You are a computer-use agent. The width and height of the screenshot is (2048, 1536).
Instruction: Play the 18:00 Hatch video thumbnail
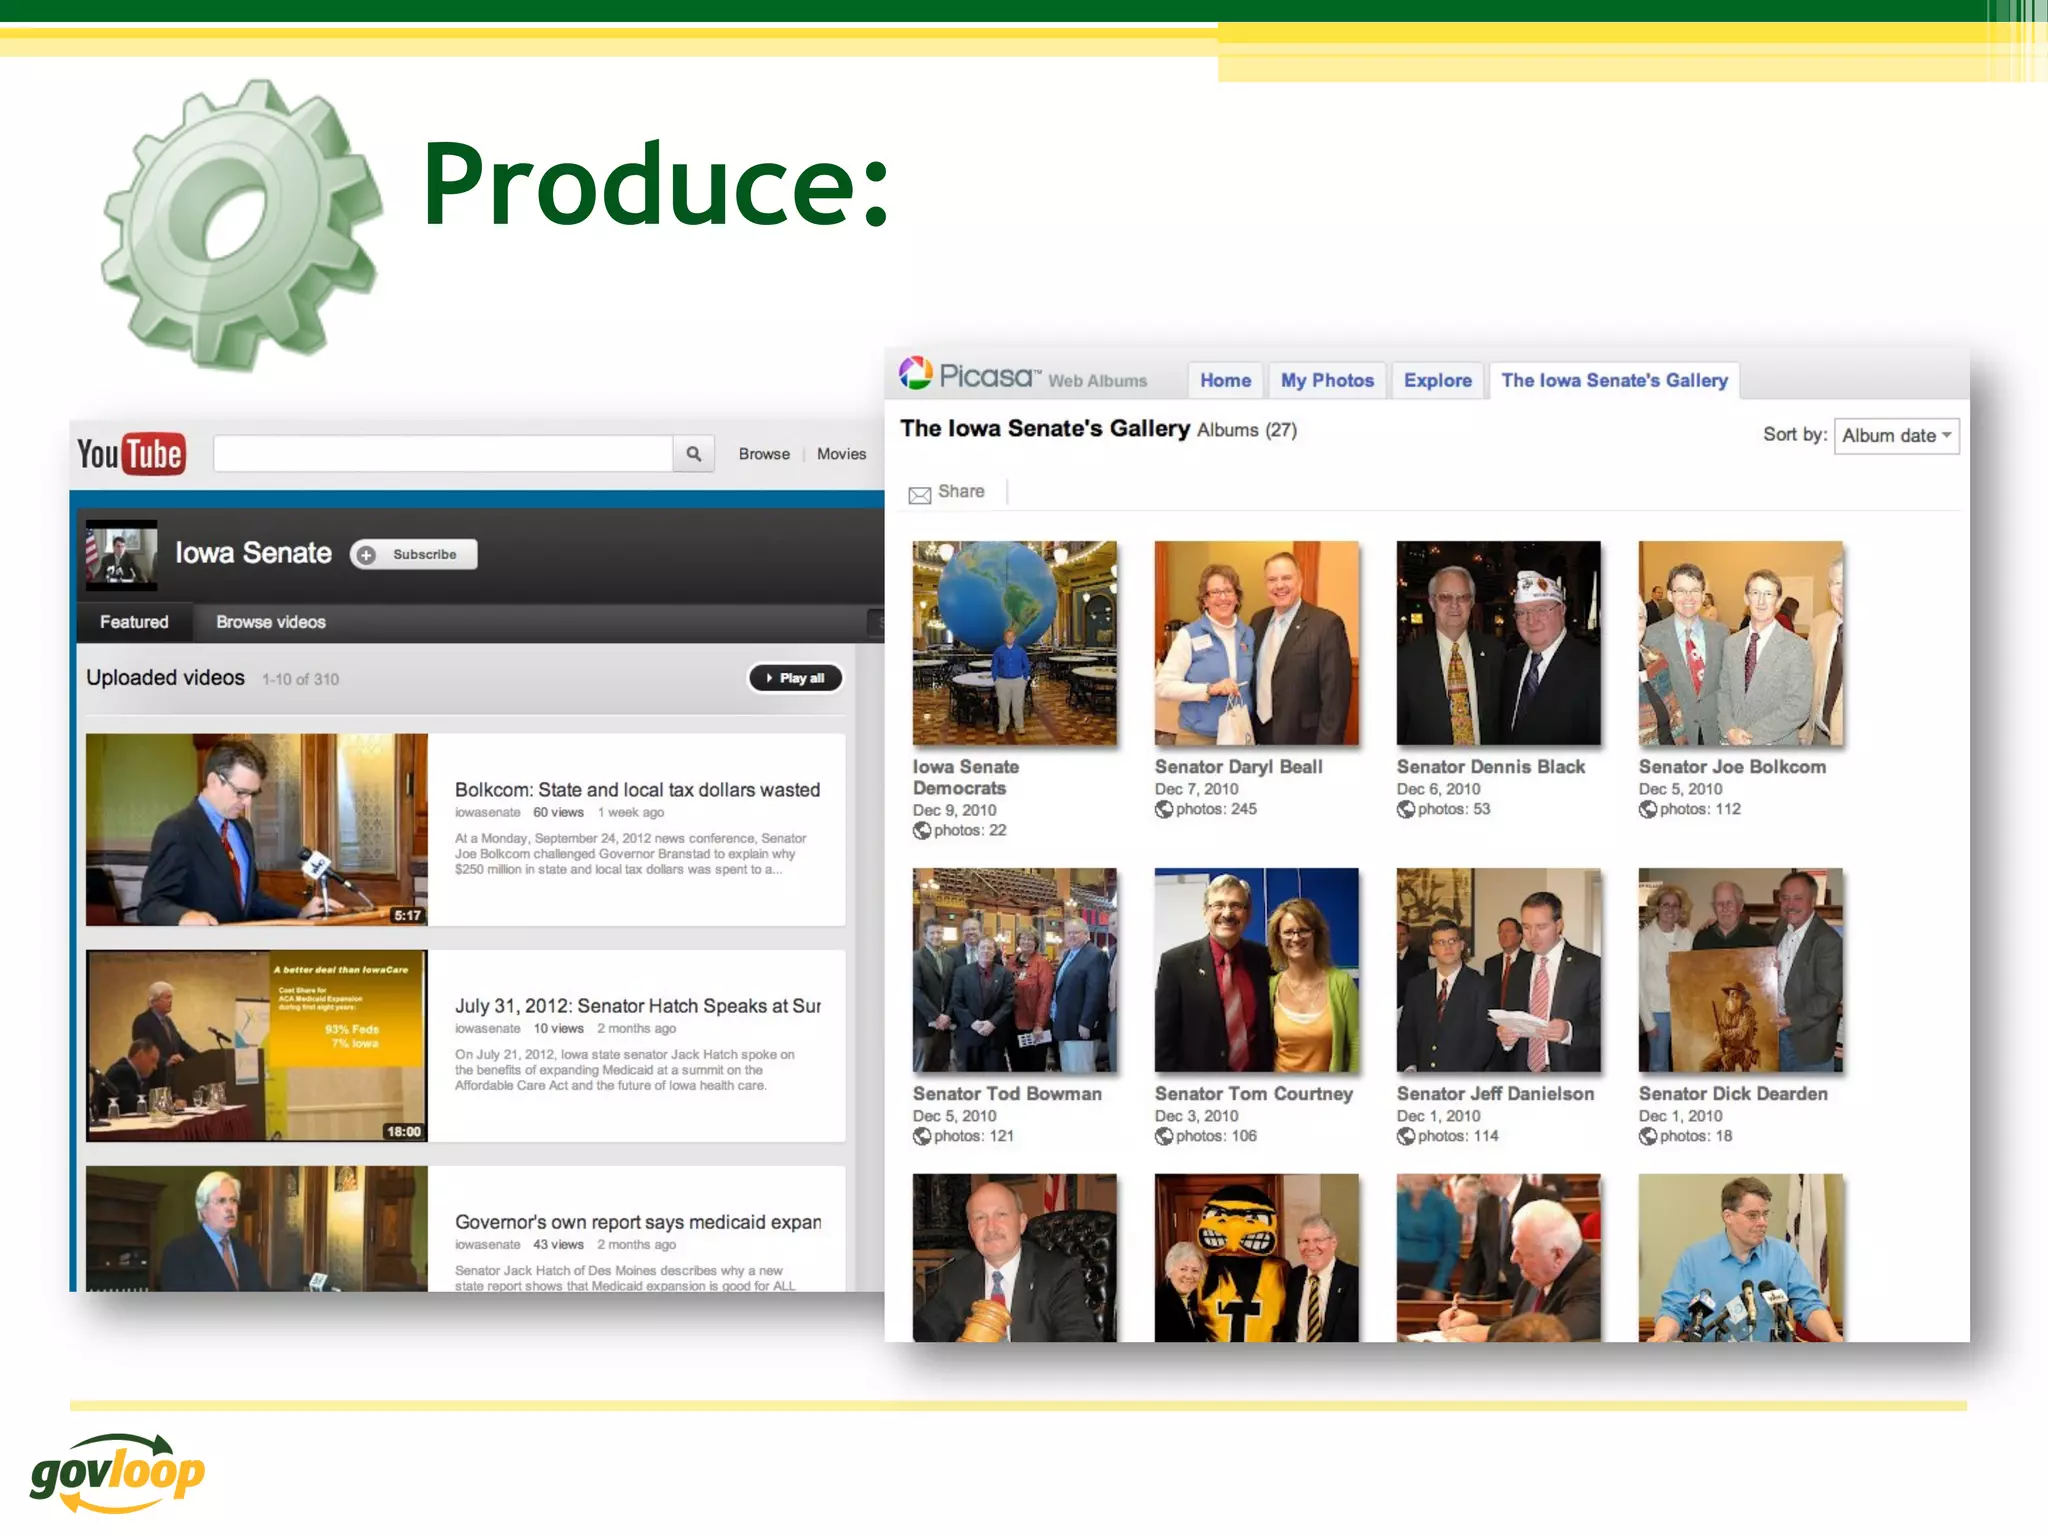pos(257,1046)
